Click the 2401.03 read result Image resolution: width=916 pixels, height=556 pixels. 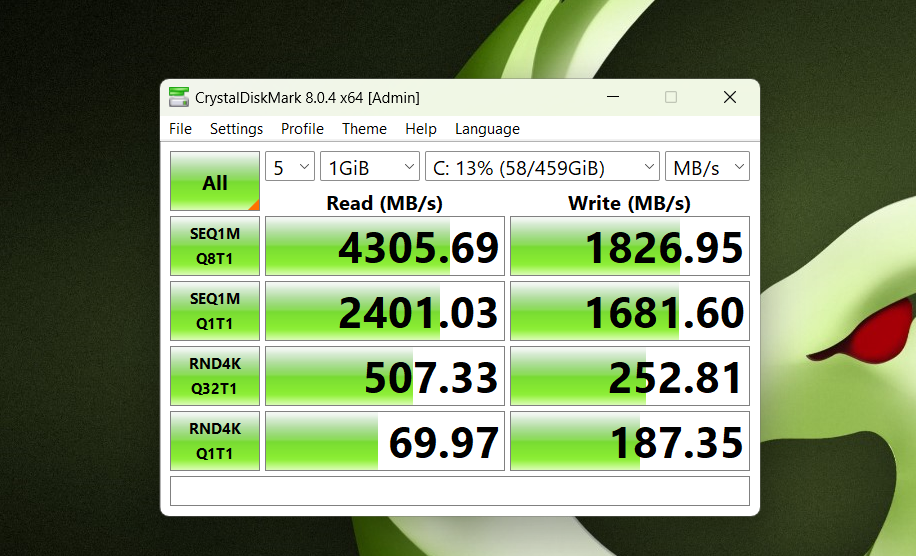385,311
